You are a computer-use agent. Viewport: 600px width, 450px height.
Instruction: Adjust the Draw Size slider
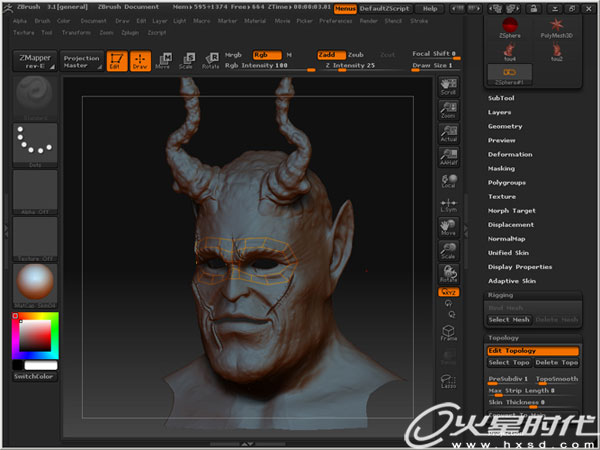(x=435, y=66)
